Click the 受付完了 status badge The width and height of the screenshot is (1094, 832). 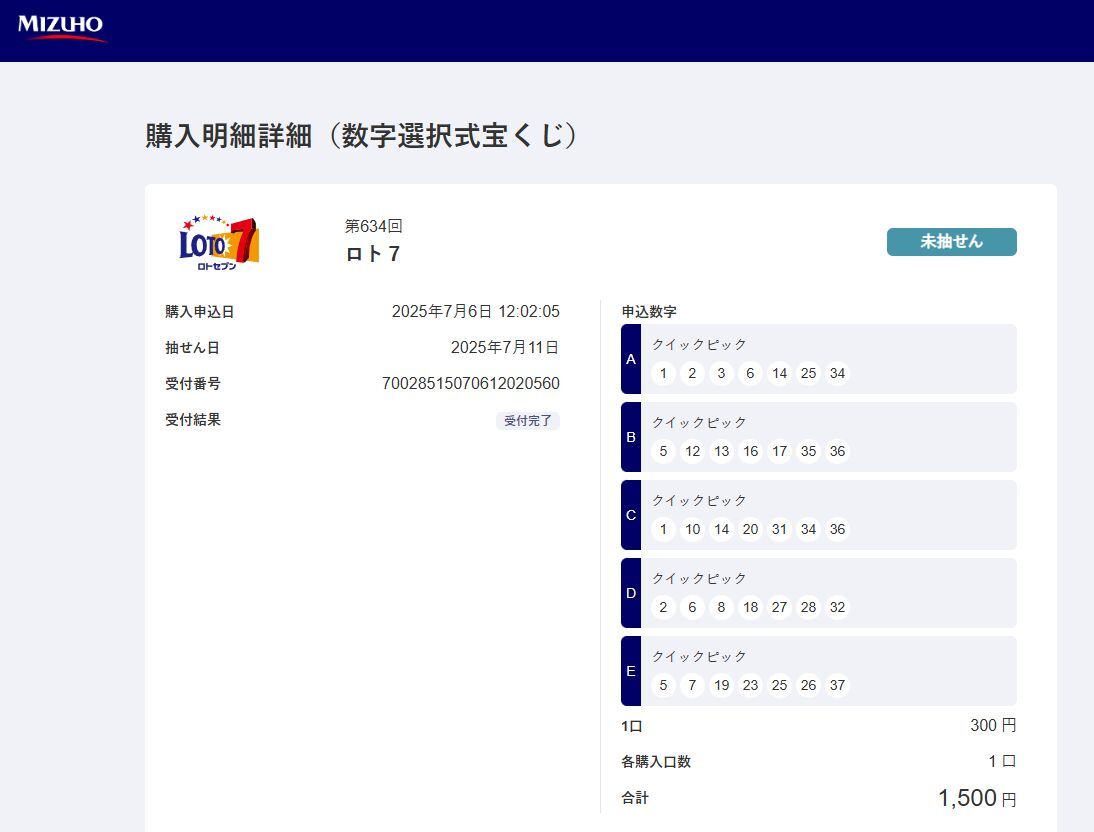527,420
